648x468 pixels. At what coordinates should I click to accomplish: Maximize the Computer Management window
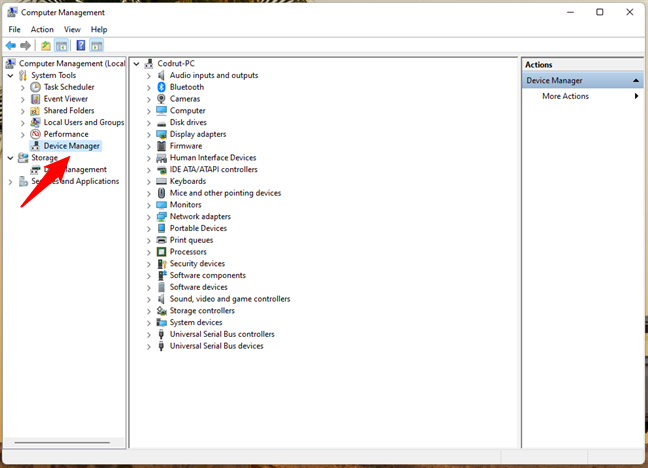click(x=600, y=12)
